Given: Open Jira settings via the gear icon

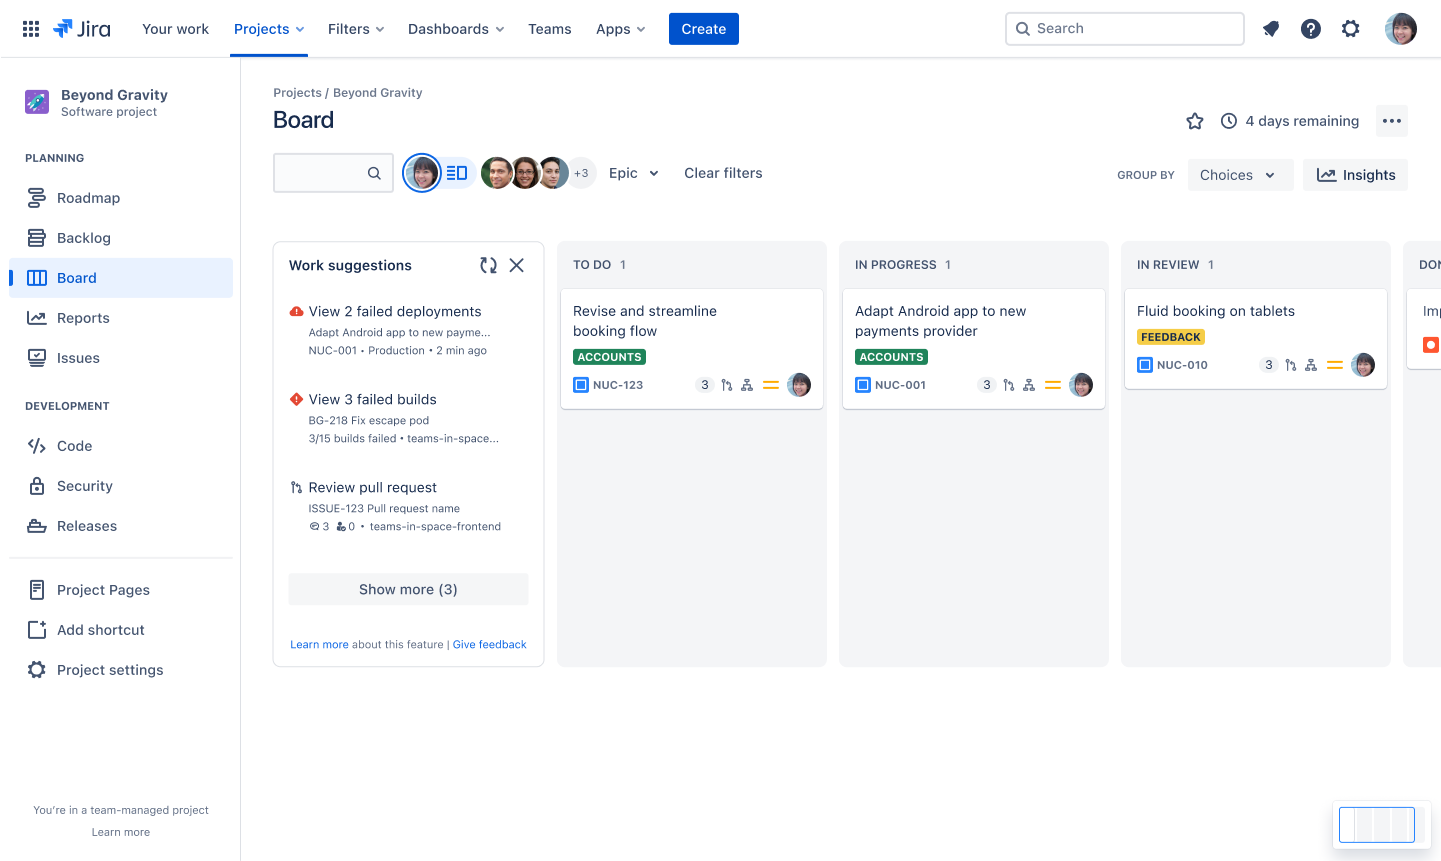Looking at the screenshot, I should click(x=1350, y=28).
